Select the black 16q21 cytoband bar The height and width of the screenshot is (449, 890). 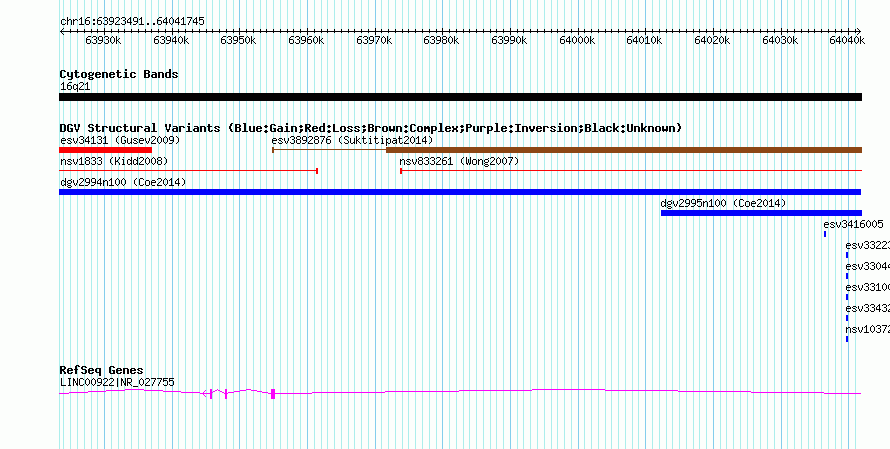click(x=460, y=97)
